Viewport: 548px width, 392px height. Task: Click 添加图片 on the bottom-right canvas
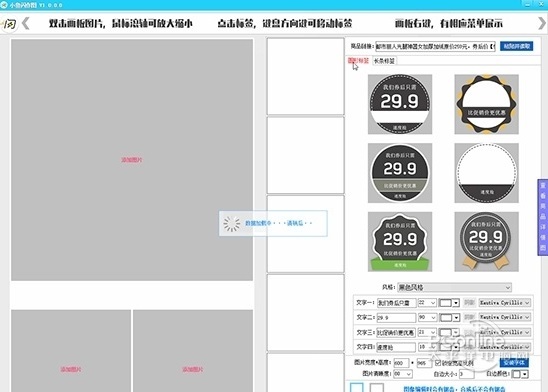(193, 369)
